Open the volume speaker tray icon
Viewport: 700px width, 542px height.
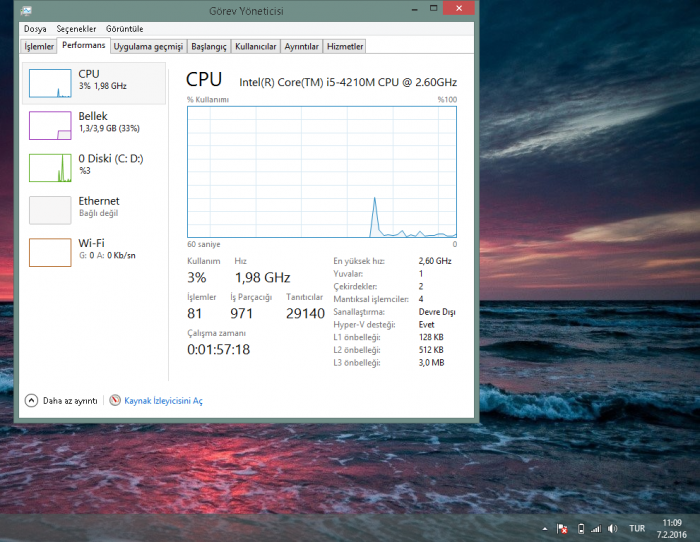(x=613, y=528)
